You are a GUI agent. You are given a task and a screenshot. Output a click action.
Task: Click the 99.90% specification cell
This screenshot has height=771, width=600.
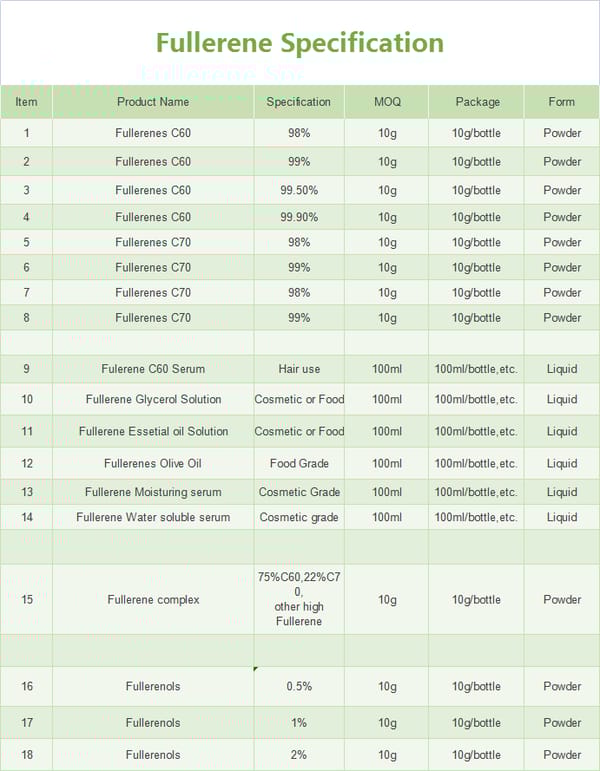(298, 217)
